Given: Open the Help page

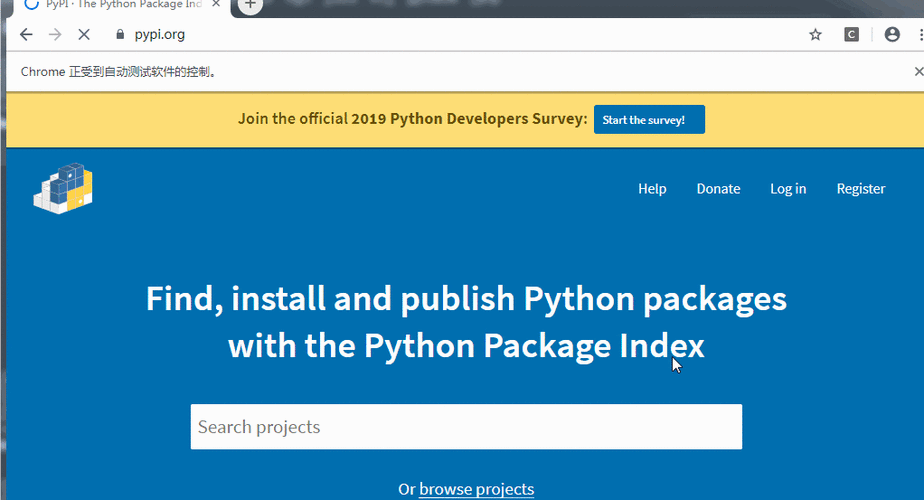Looking at the screenshot, I should click(652, 189).
